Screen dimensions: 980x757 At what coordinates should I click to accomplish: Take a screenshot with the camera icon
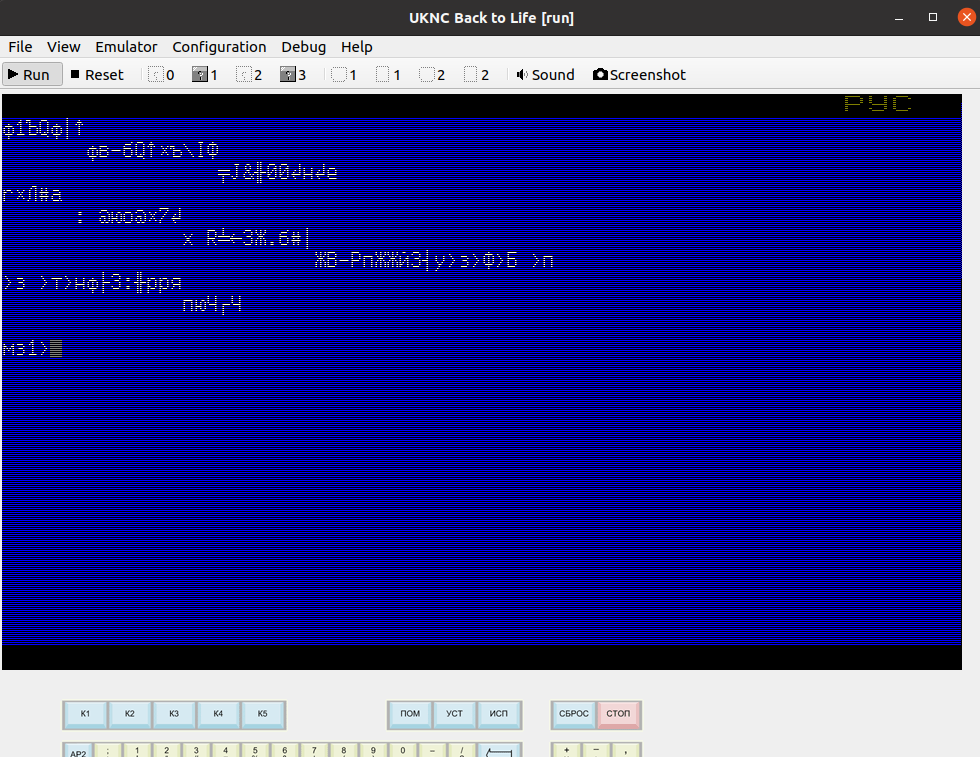[x=639, y=75]
